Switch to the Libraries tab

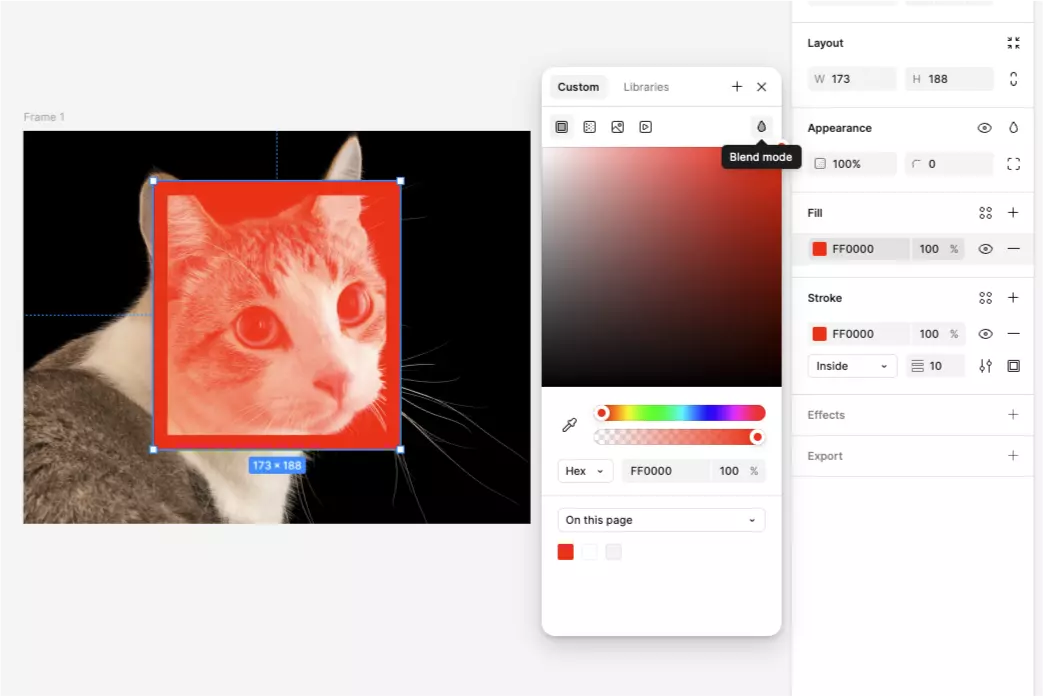646,87
